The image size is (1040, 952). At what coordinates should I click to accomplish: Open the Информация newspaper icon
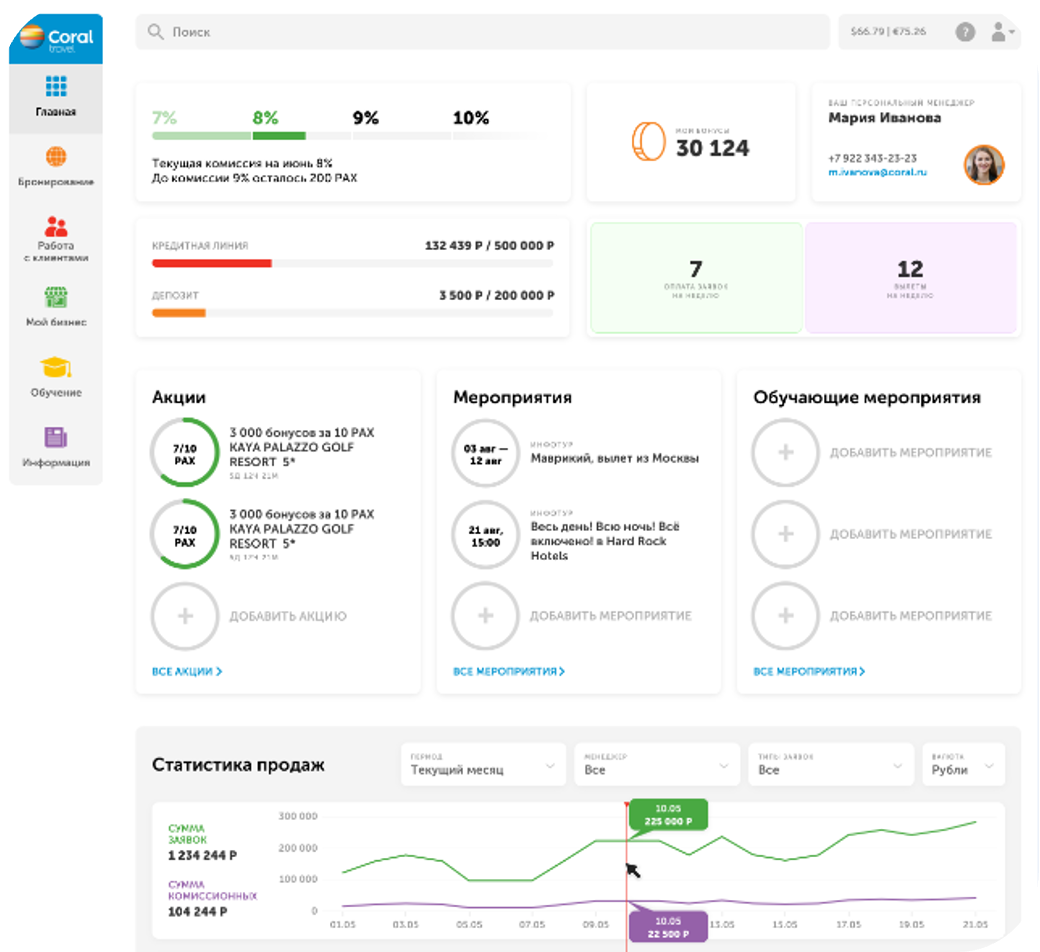56,438
